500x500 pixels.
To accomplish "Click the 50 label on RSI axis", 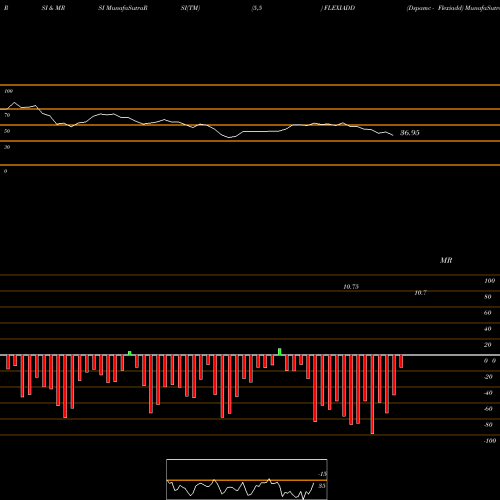I will click(x=7, y=131).
